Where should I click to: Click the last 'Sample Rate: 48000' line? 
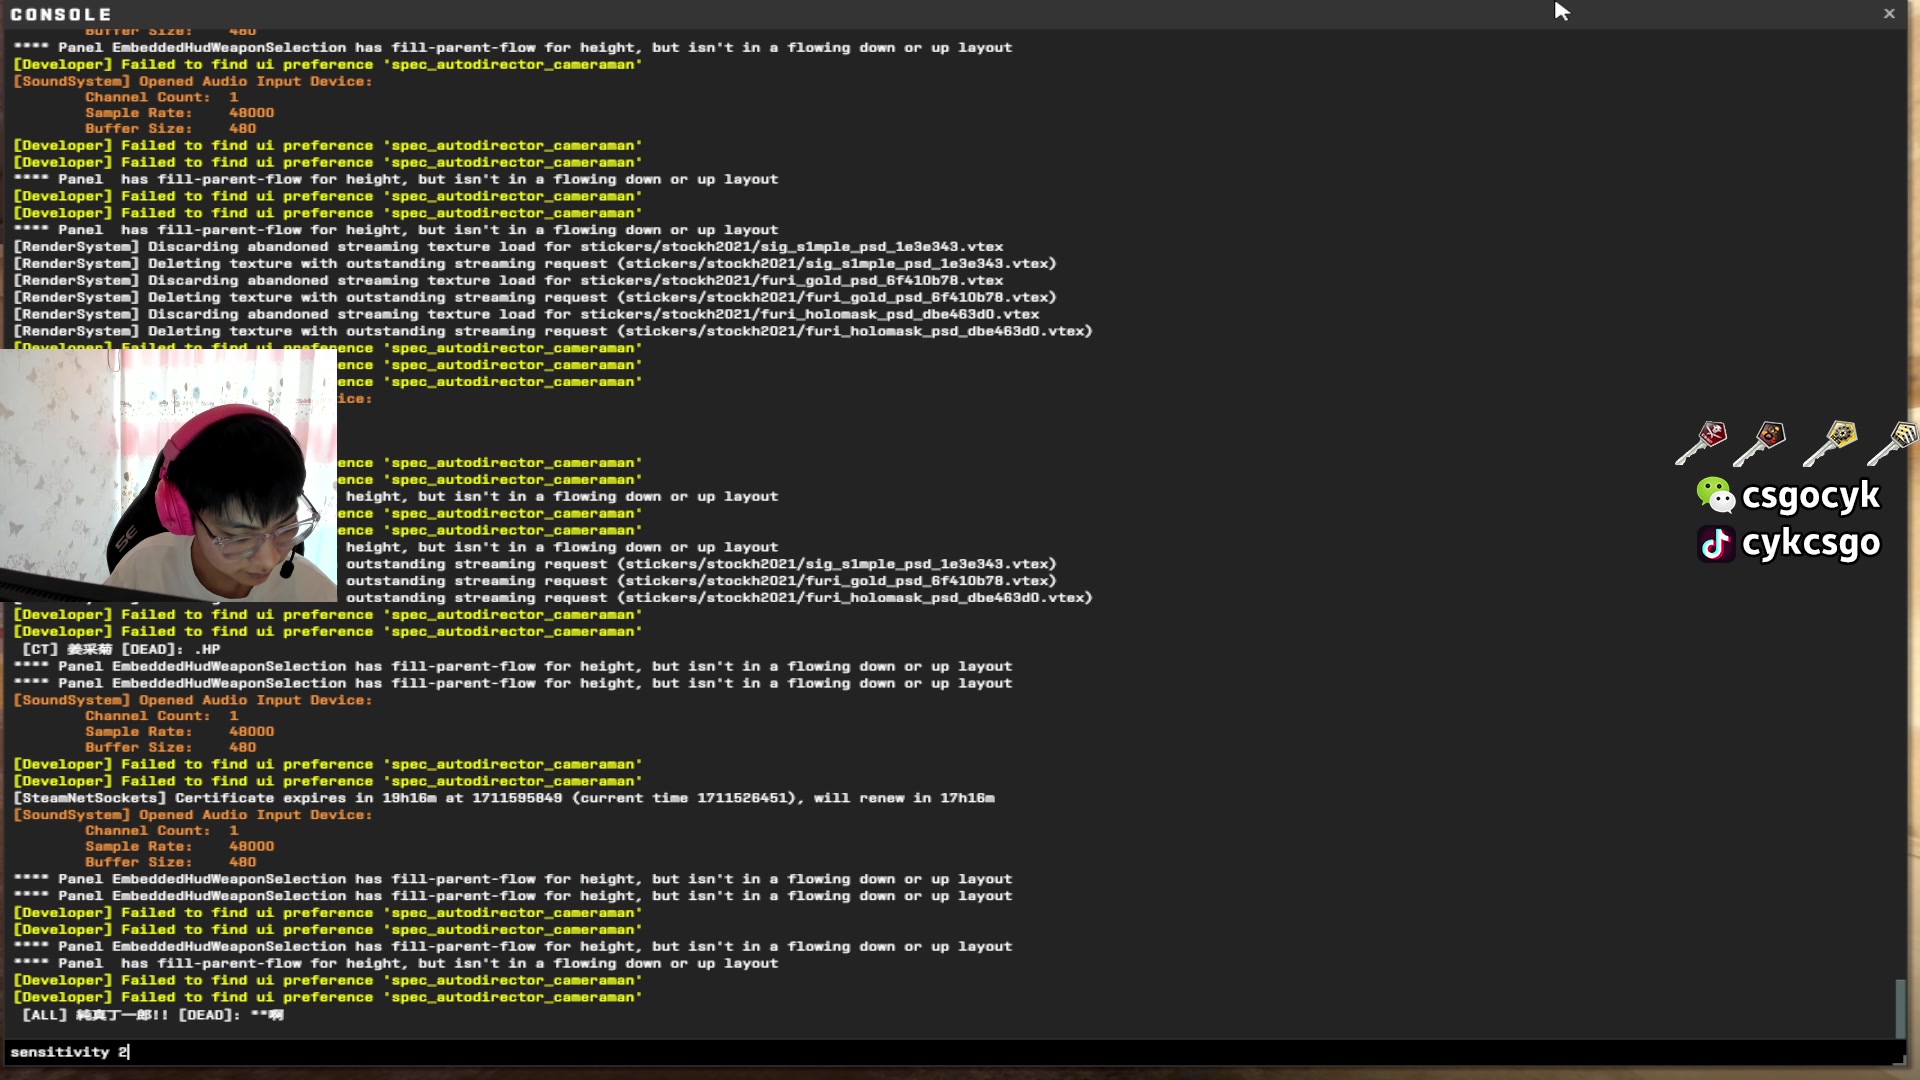pyautogui.click(x=180, y=846)
